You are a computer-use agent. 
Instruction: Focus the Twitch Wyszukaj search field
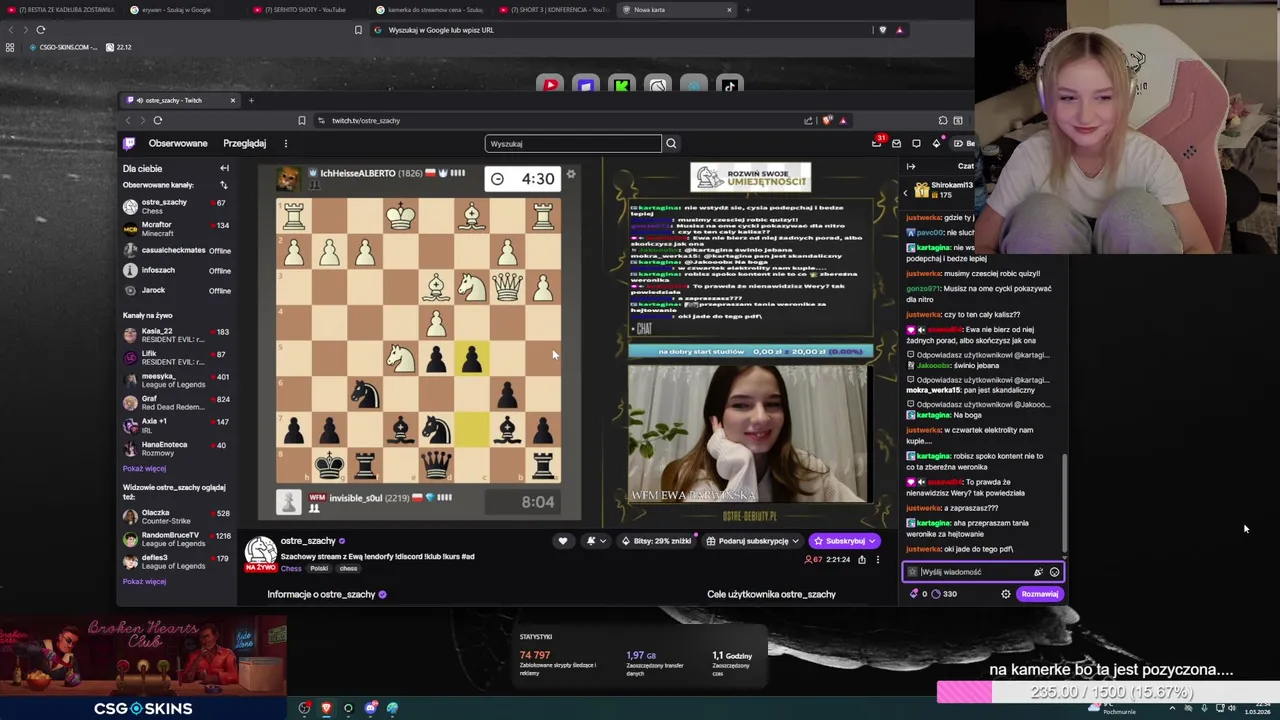pos(573,143)
